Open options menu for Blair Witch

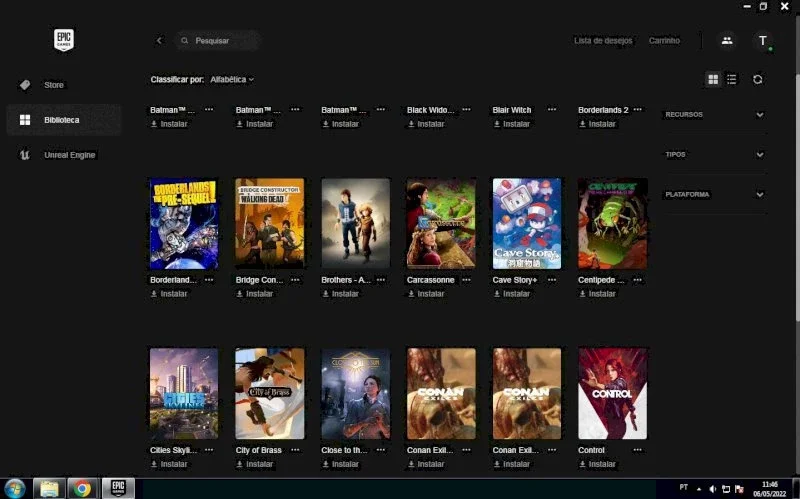552,110
